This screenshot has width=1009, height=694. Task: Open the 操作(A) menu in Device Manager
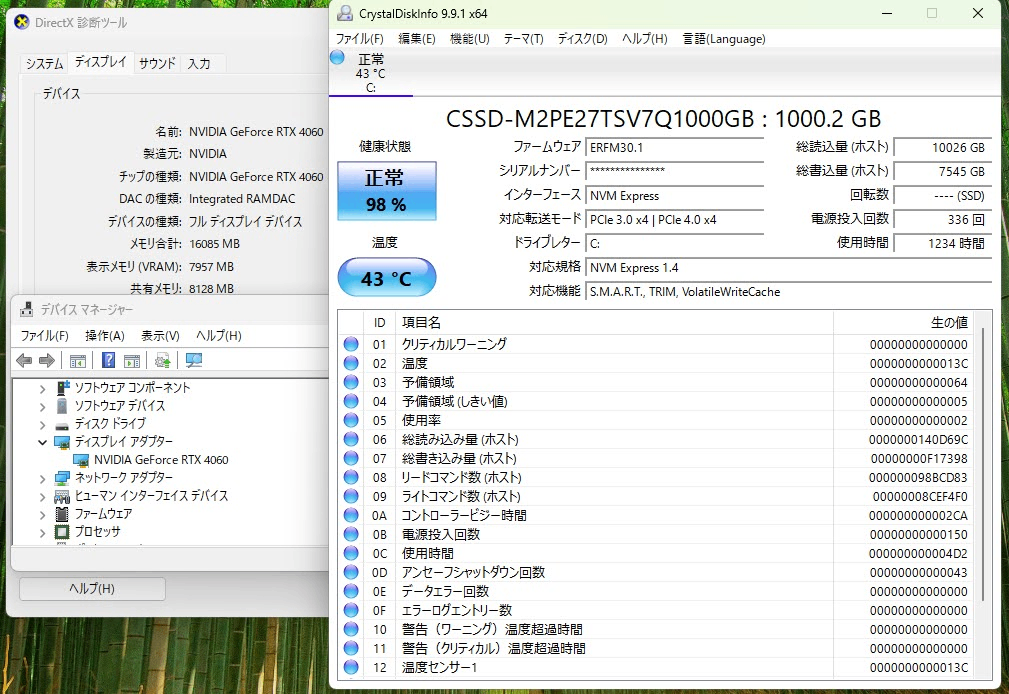pos(104,335)
